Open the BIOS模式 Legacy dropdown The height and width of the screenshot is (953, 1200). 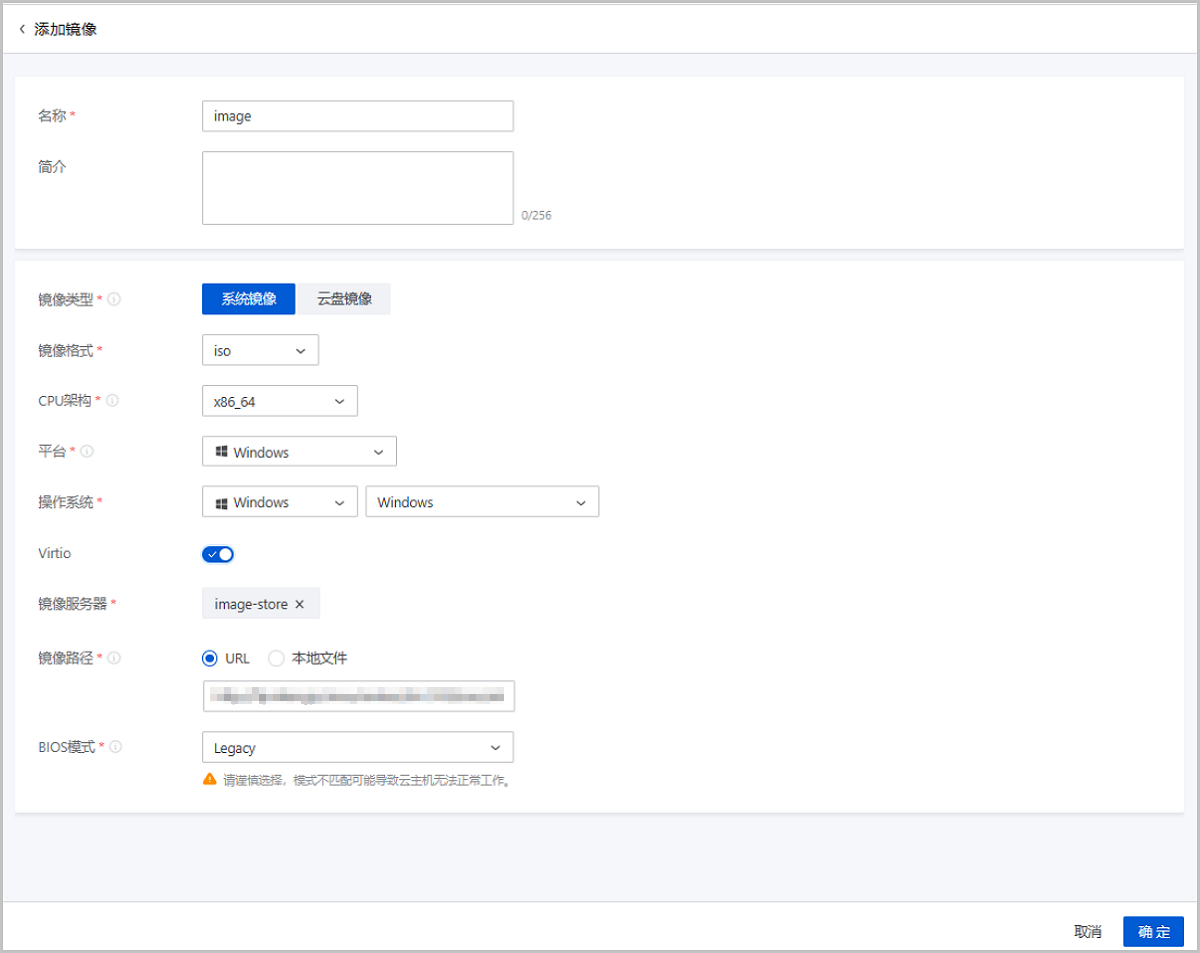[357, 748]
